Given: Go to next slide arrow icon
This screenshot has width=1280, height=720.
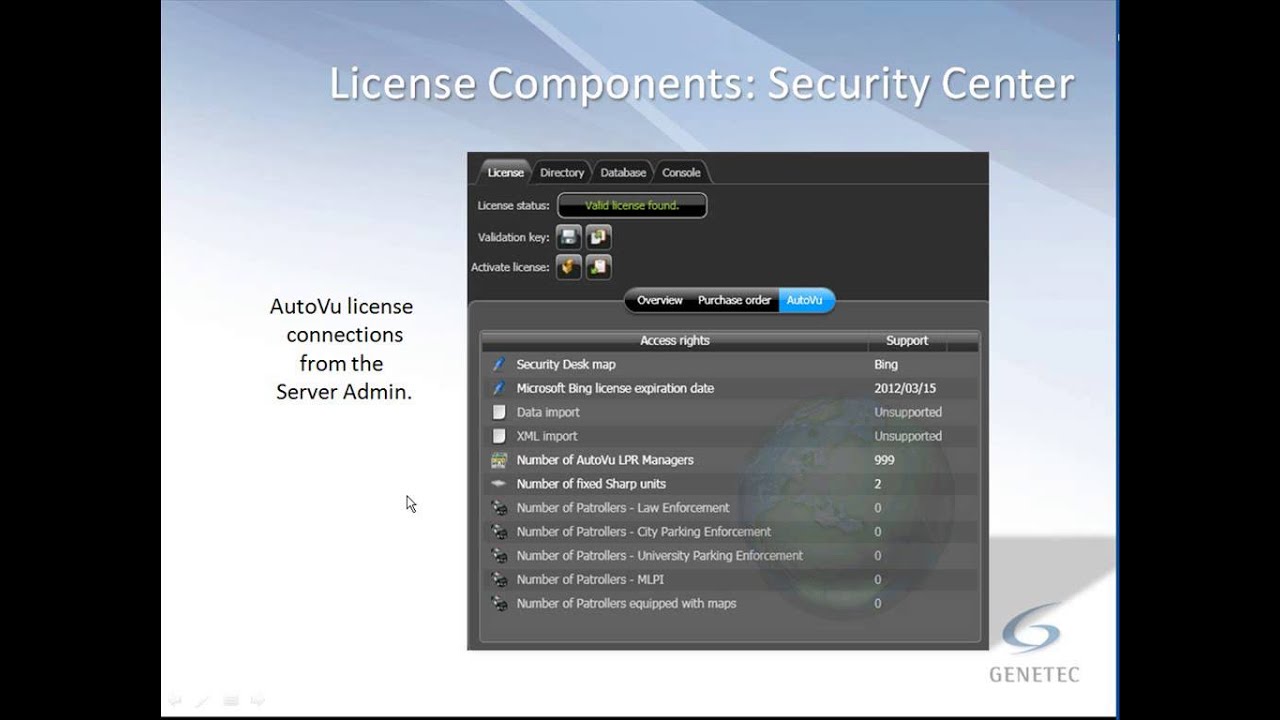Looking at the screenshot, I should tap(258, 701).
